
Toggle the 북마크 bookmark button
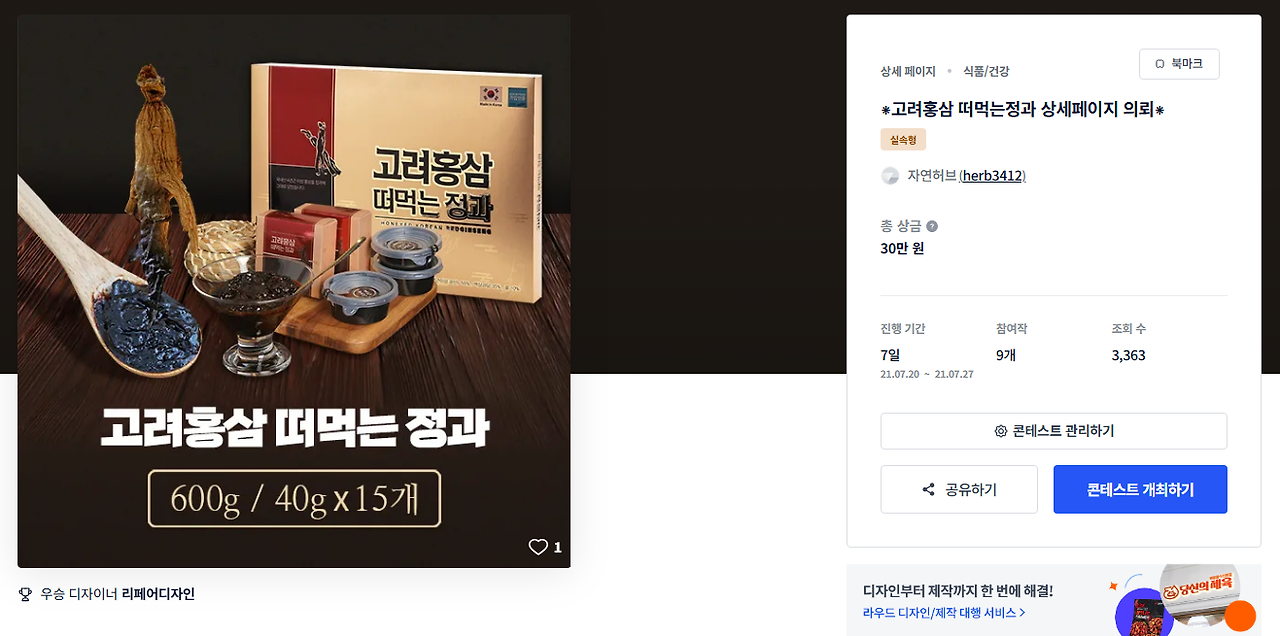pos(1179,64)
